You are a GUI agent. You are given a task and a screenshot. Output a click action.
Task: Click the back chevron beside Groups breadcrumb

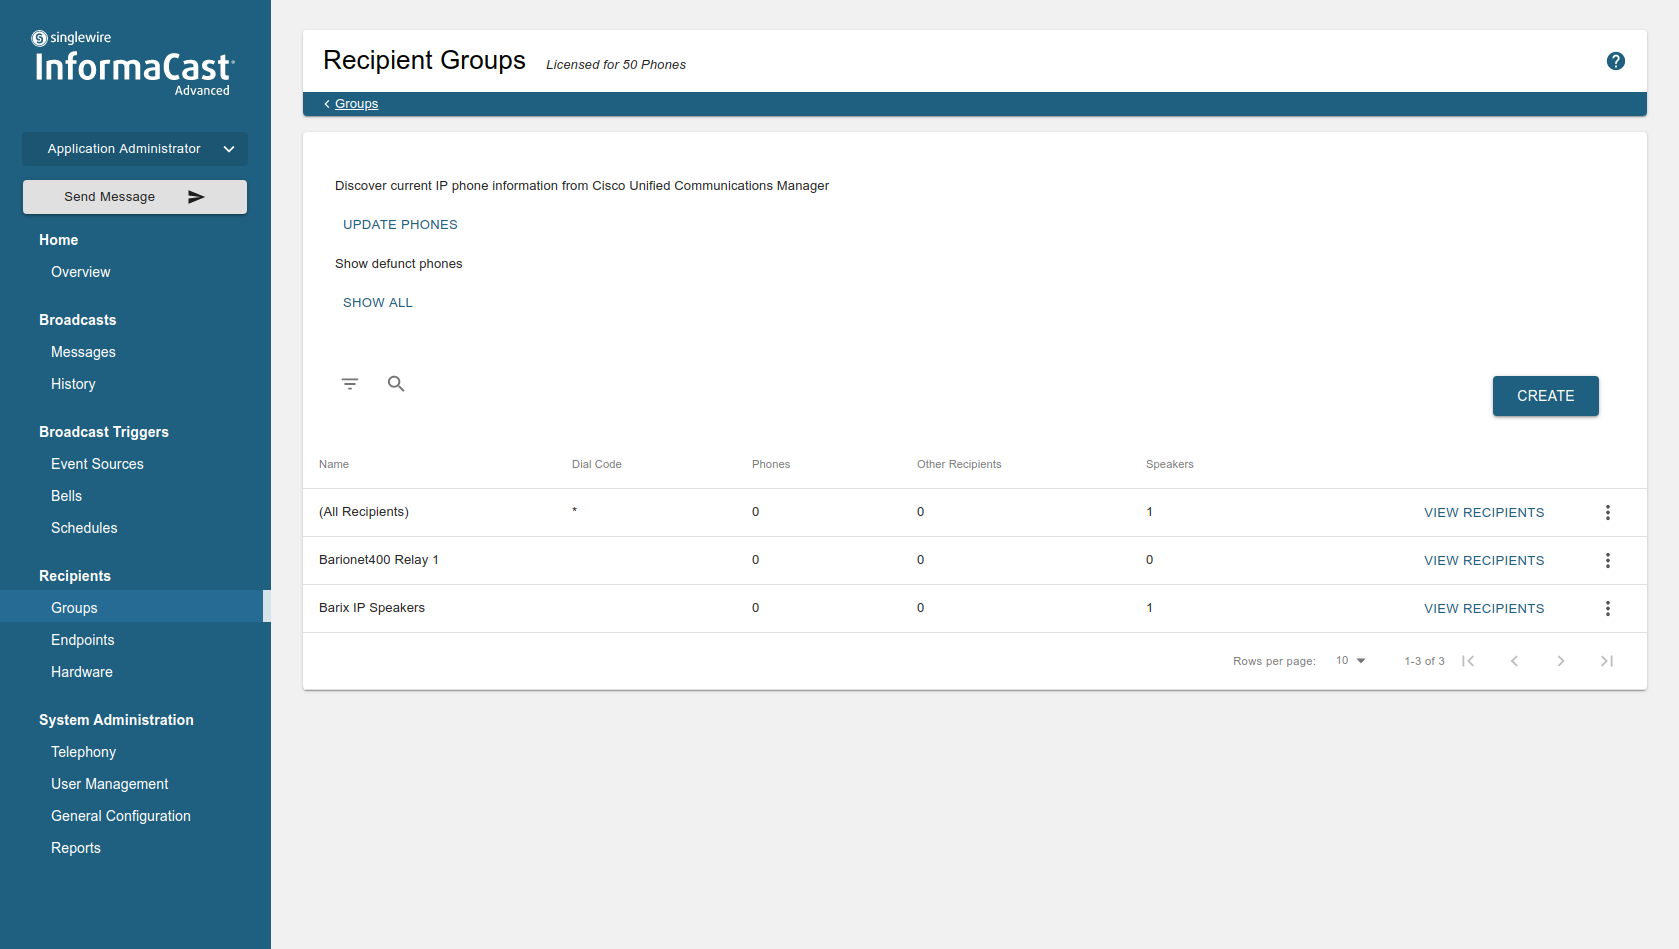[326, 103]
